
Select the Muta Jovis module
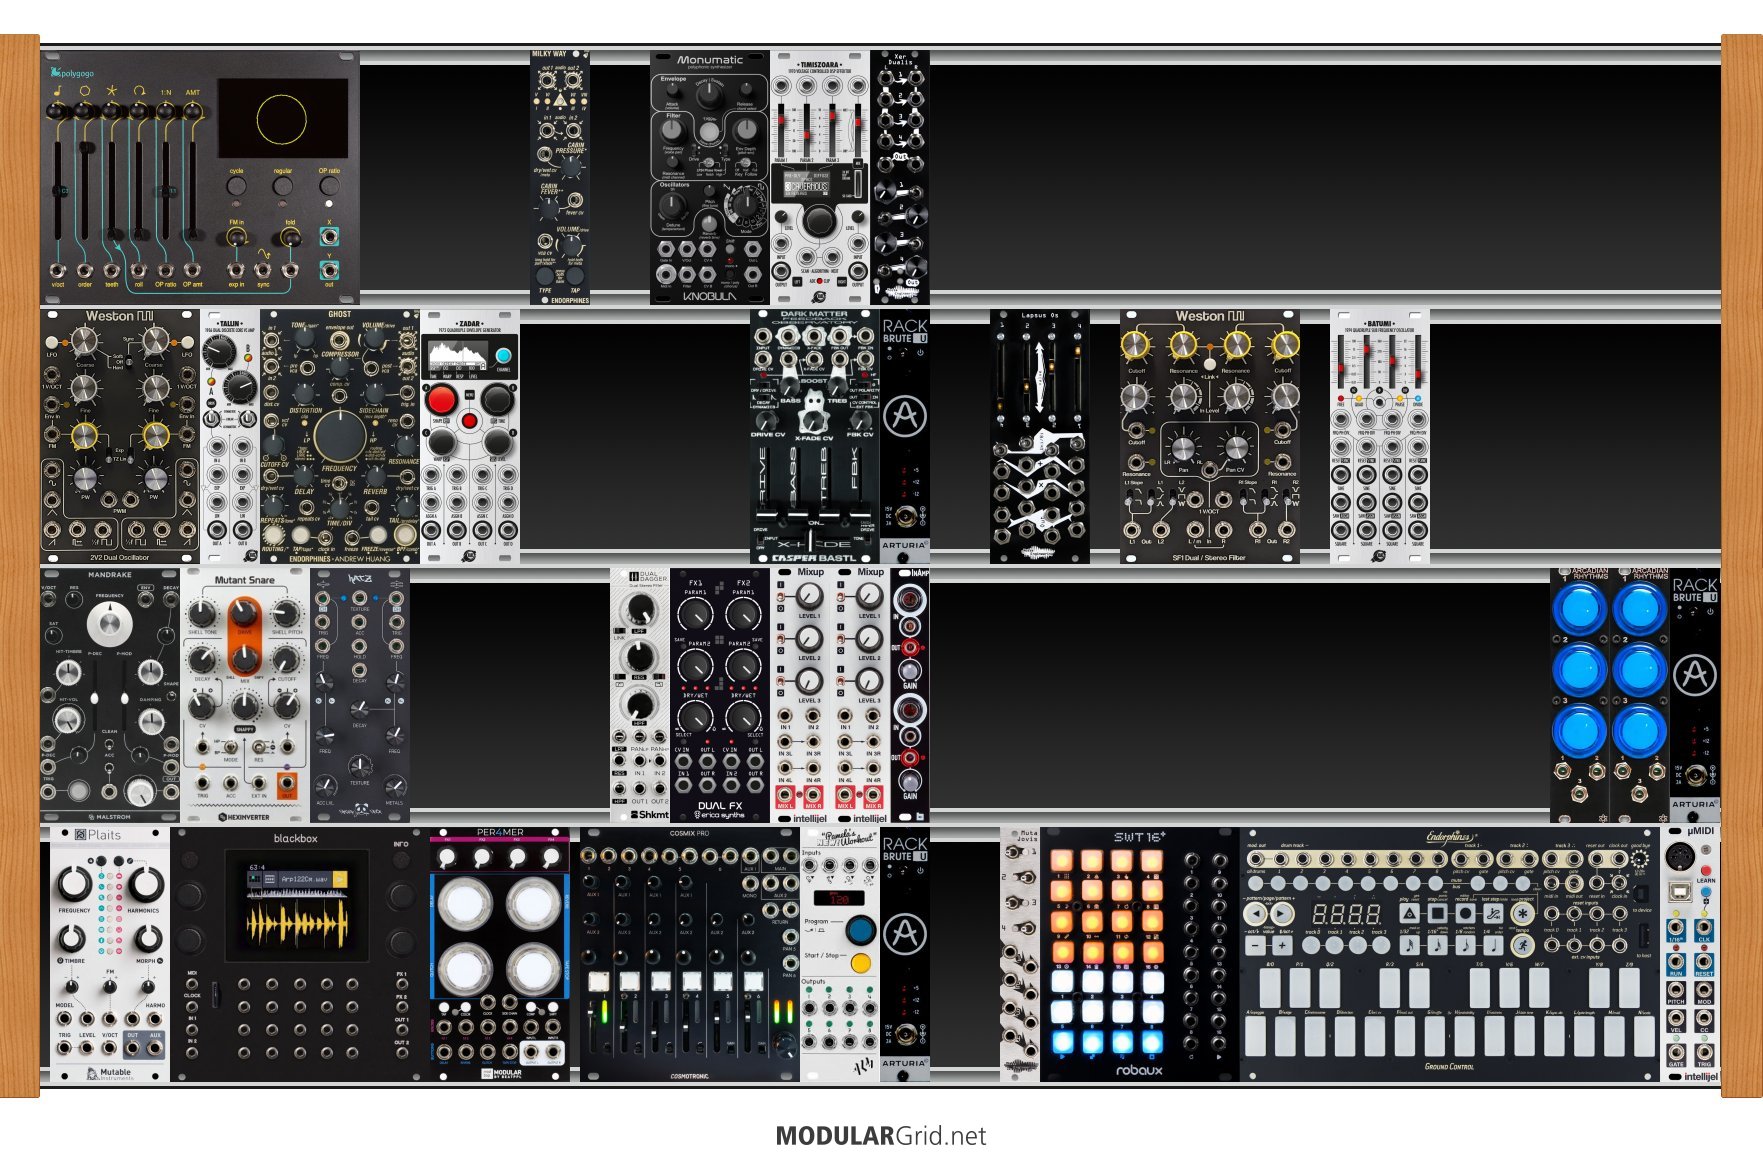point(1020,954)
